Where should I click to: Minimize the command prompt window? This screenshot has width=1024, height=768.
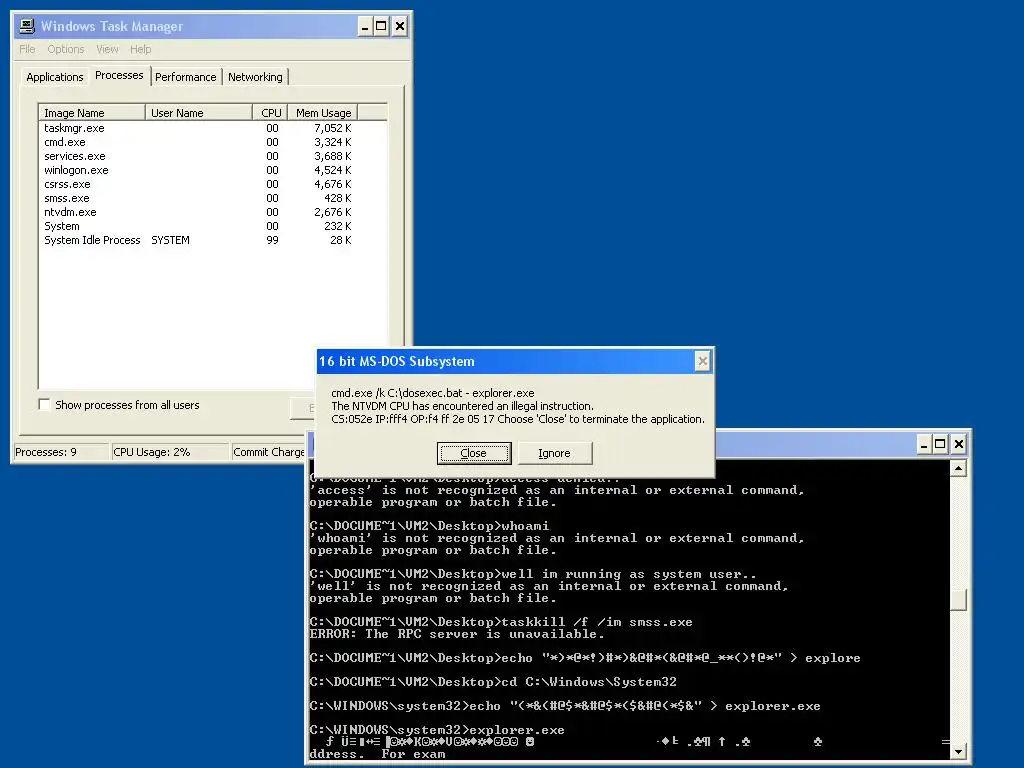[x=923, y=445]
